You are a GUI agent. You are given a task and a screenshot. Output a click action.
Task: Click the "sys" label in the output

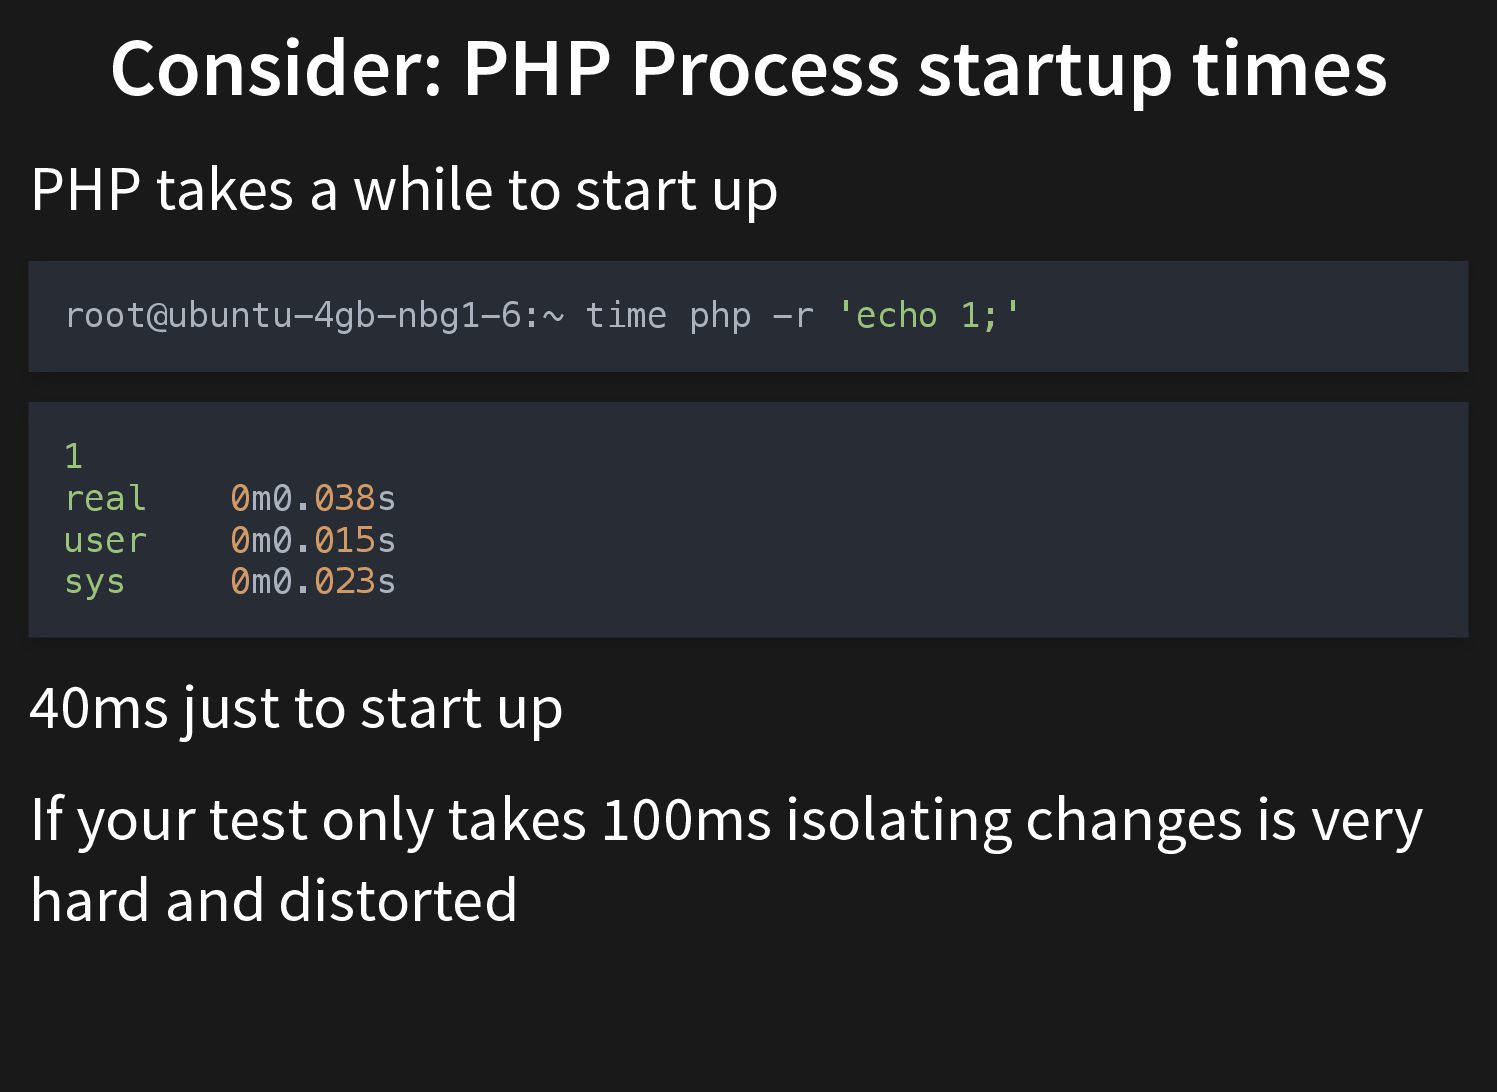[94, 581]
